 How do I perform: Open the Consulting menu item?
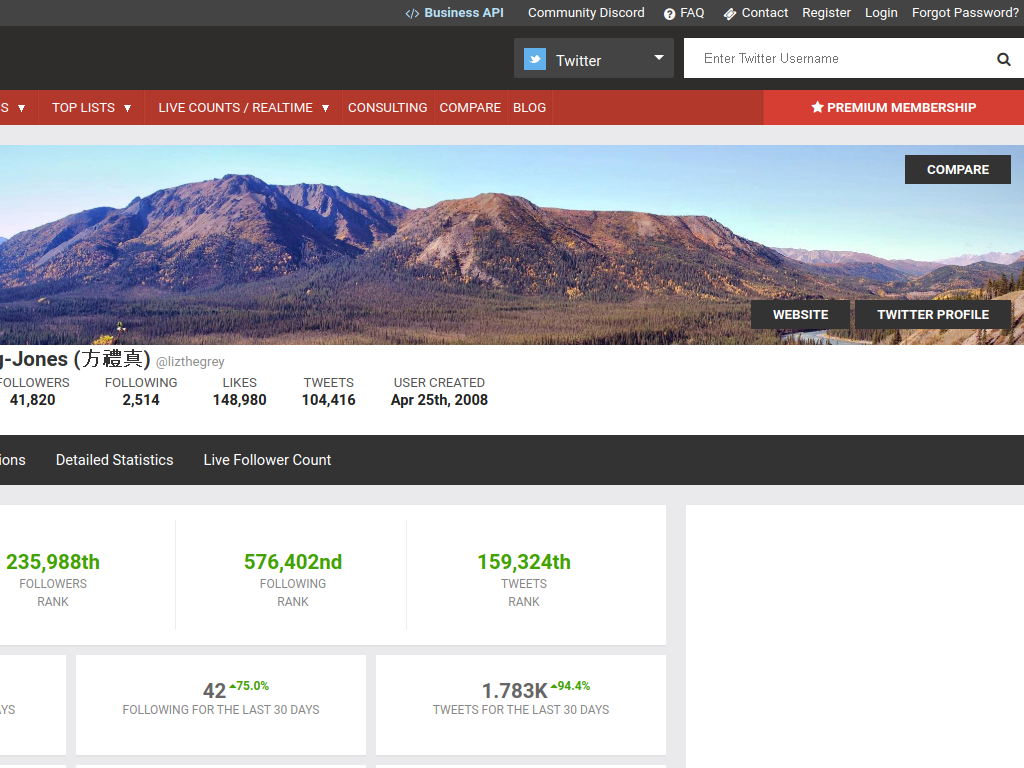[x=387, y=108]
